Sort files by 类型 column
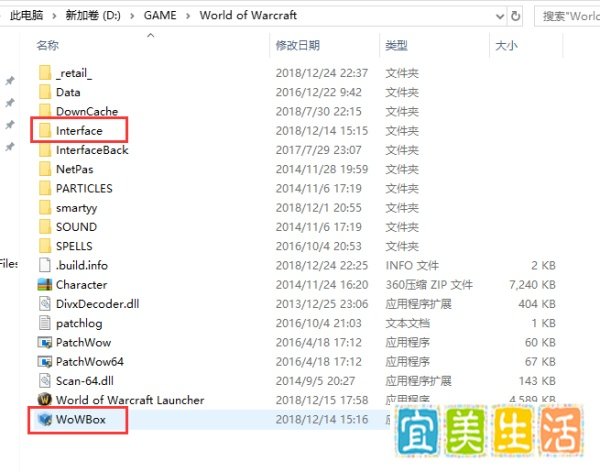Image resolution: width=600 pixels, height=472 pixels. 396,46
